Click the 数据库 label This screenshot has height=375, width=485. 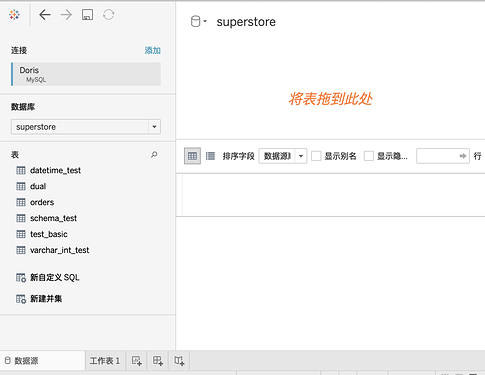(23, 107)
